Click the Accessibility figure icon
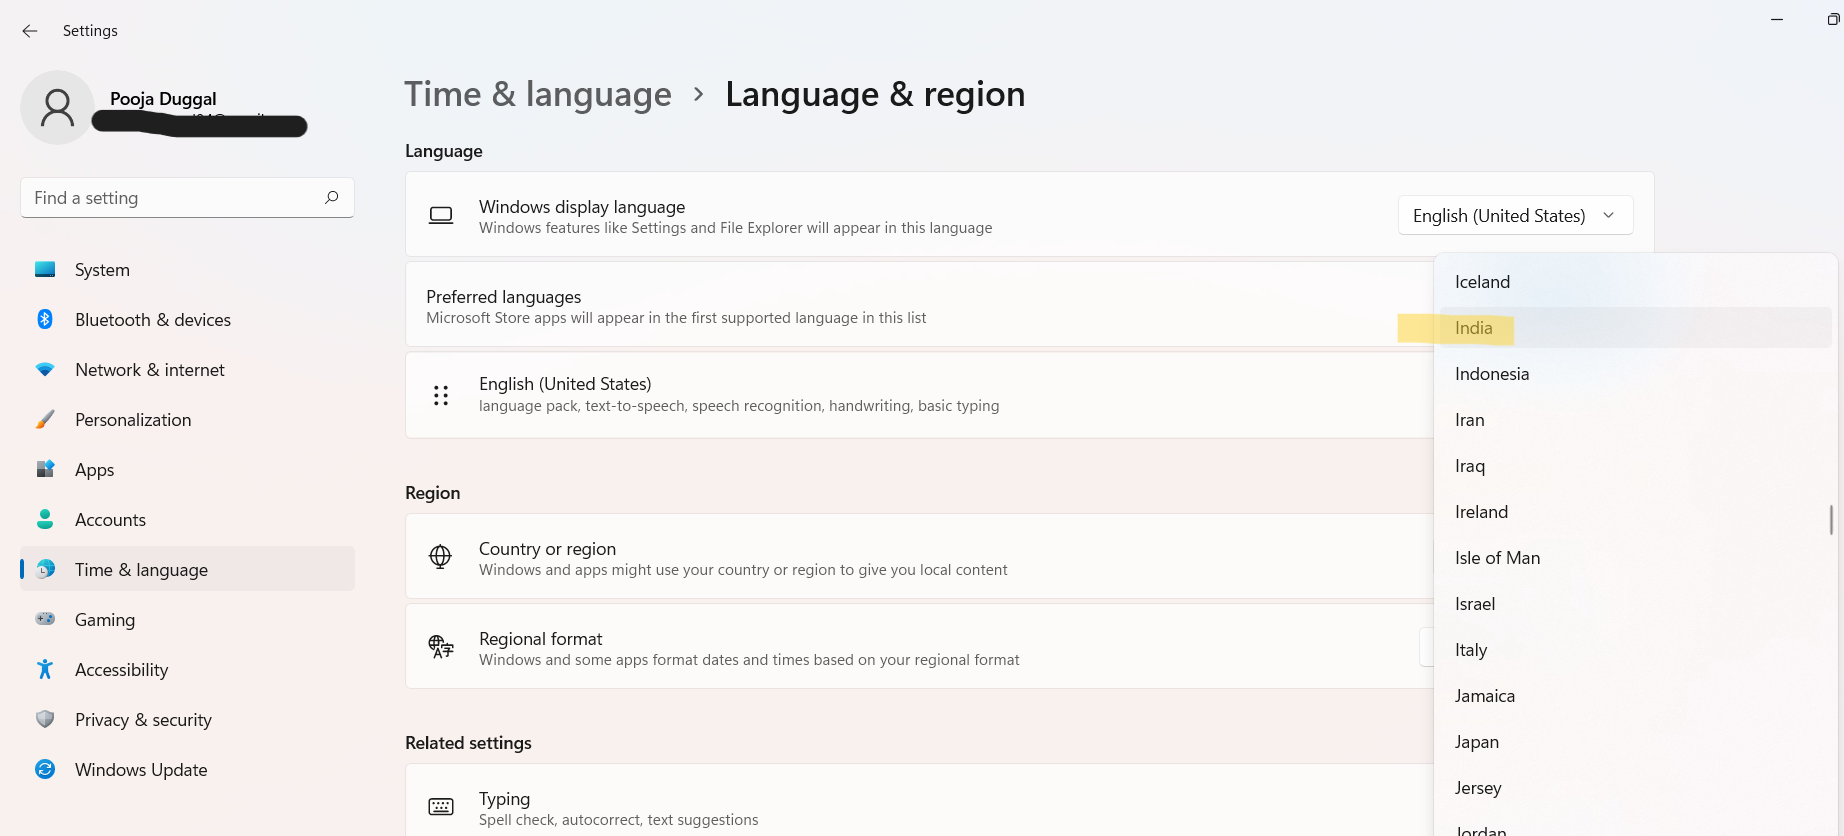1844x836 pixels. [x=45, y=669]
